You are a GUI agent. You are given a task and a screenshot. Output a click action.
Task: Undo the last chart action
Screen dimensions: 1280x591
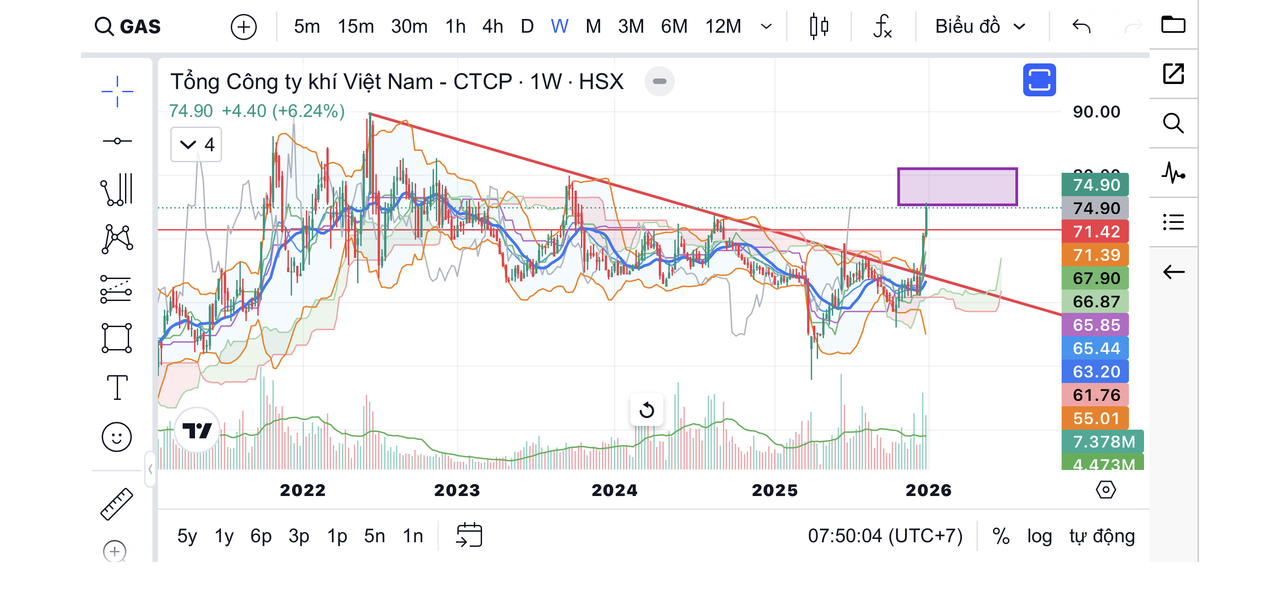pos(1081,27)
